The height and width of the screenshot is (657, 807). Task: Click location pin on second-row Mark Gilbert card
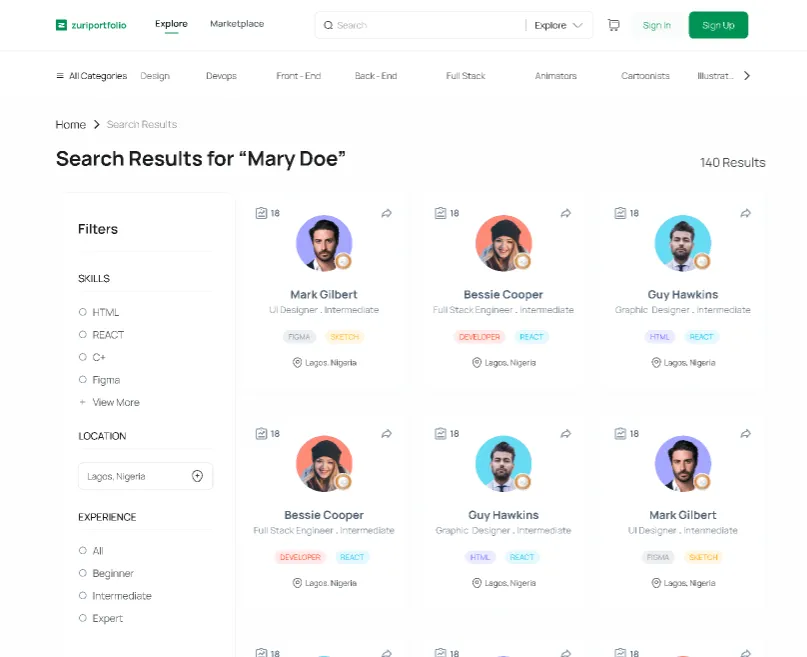pyautogui.click(x=656, y=583)
